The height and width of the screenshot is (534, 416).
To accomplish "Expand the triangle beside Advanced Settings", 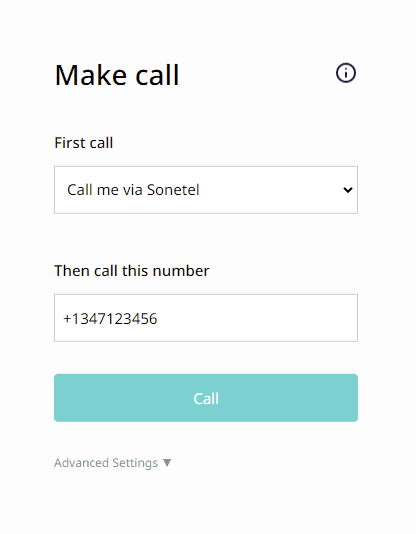I will point(167,462).
